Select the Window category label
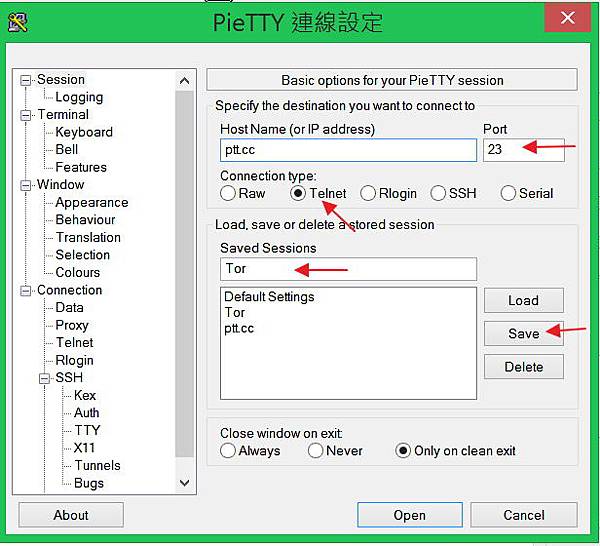This screenshot has height=546, width=600. click(x=60, y=184)
